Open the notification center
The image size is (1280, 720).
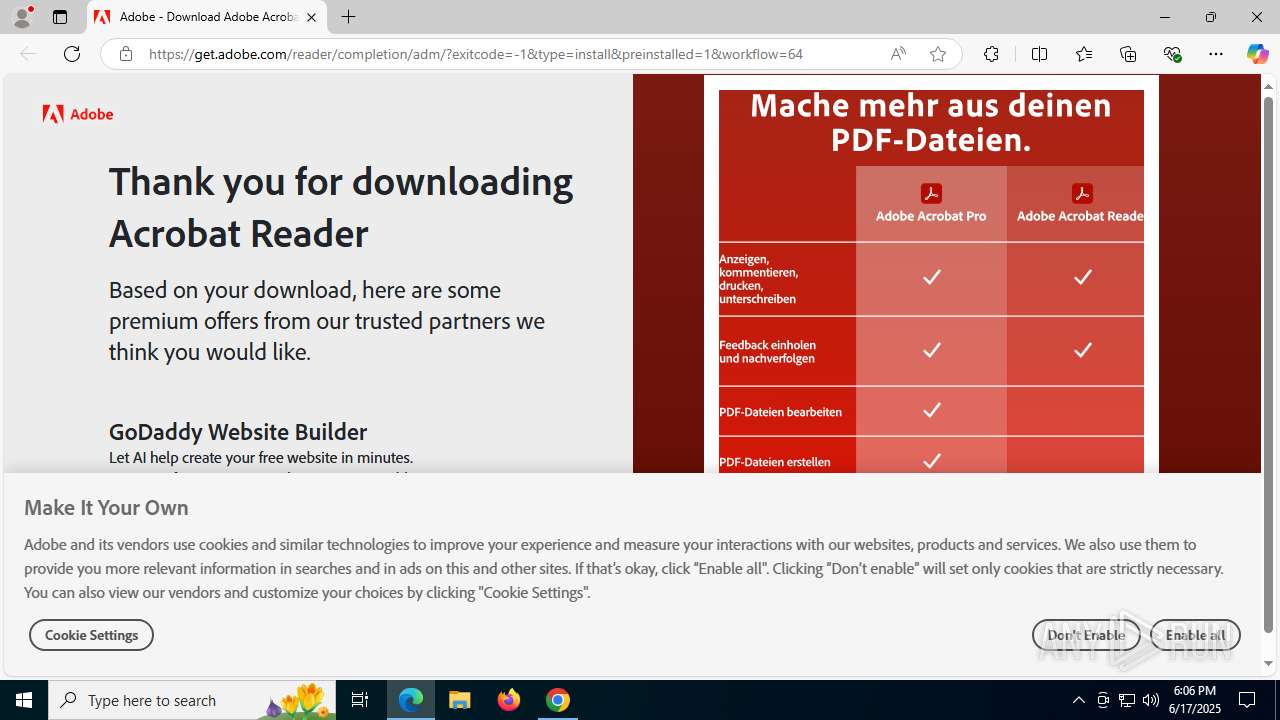(x=1247, y=700)
